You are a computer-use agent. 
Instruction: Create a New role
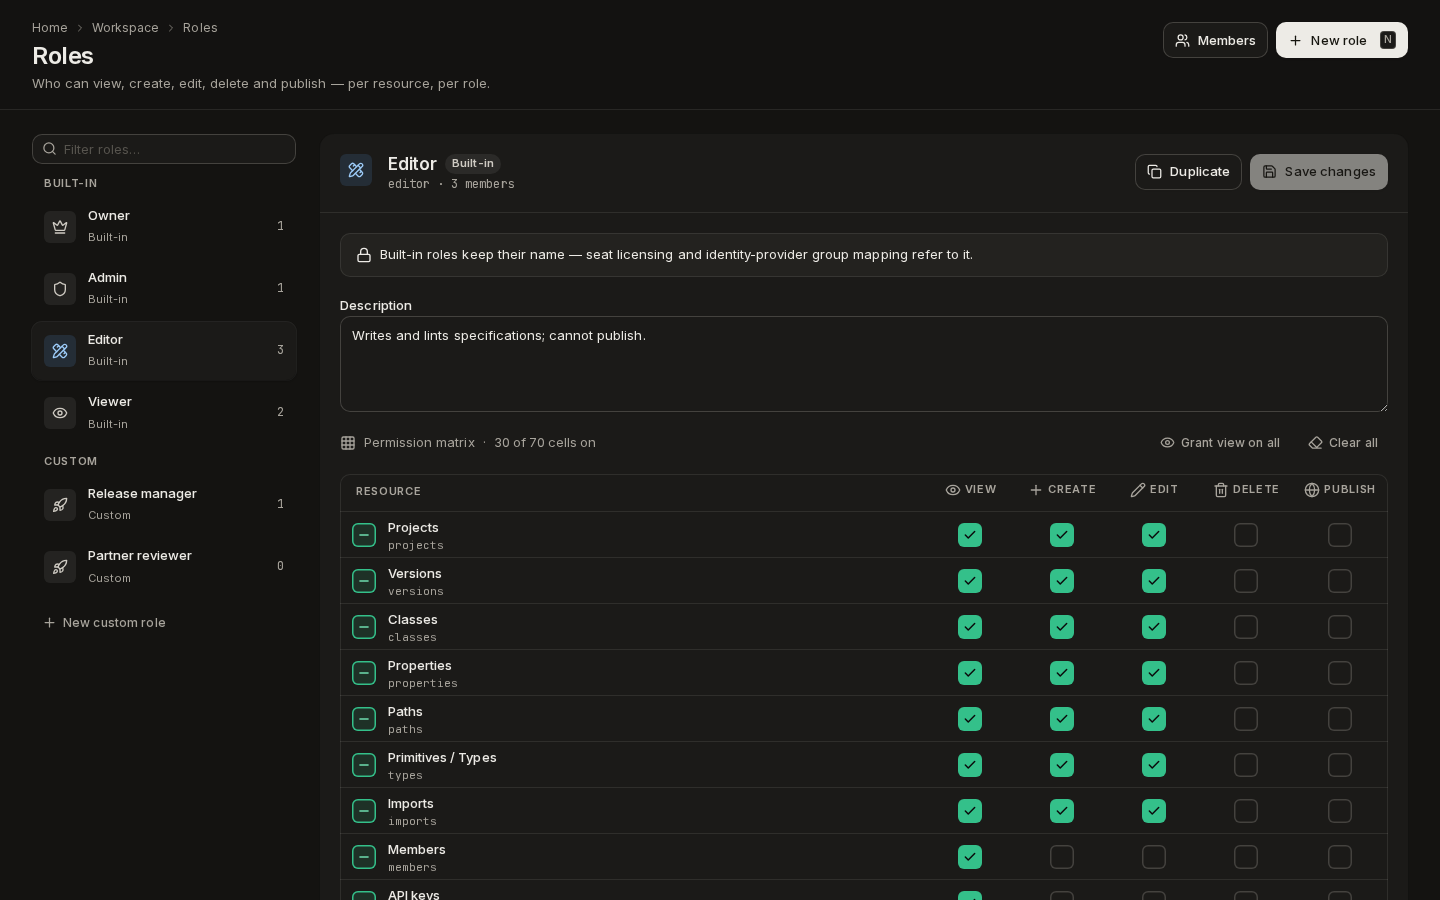pyautogui.click(x=1342, y=40)
